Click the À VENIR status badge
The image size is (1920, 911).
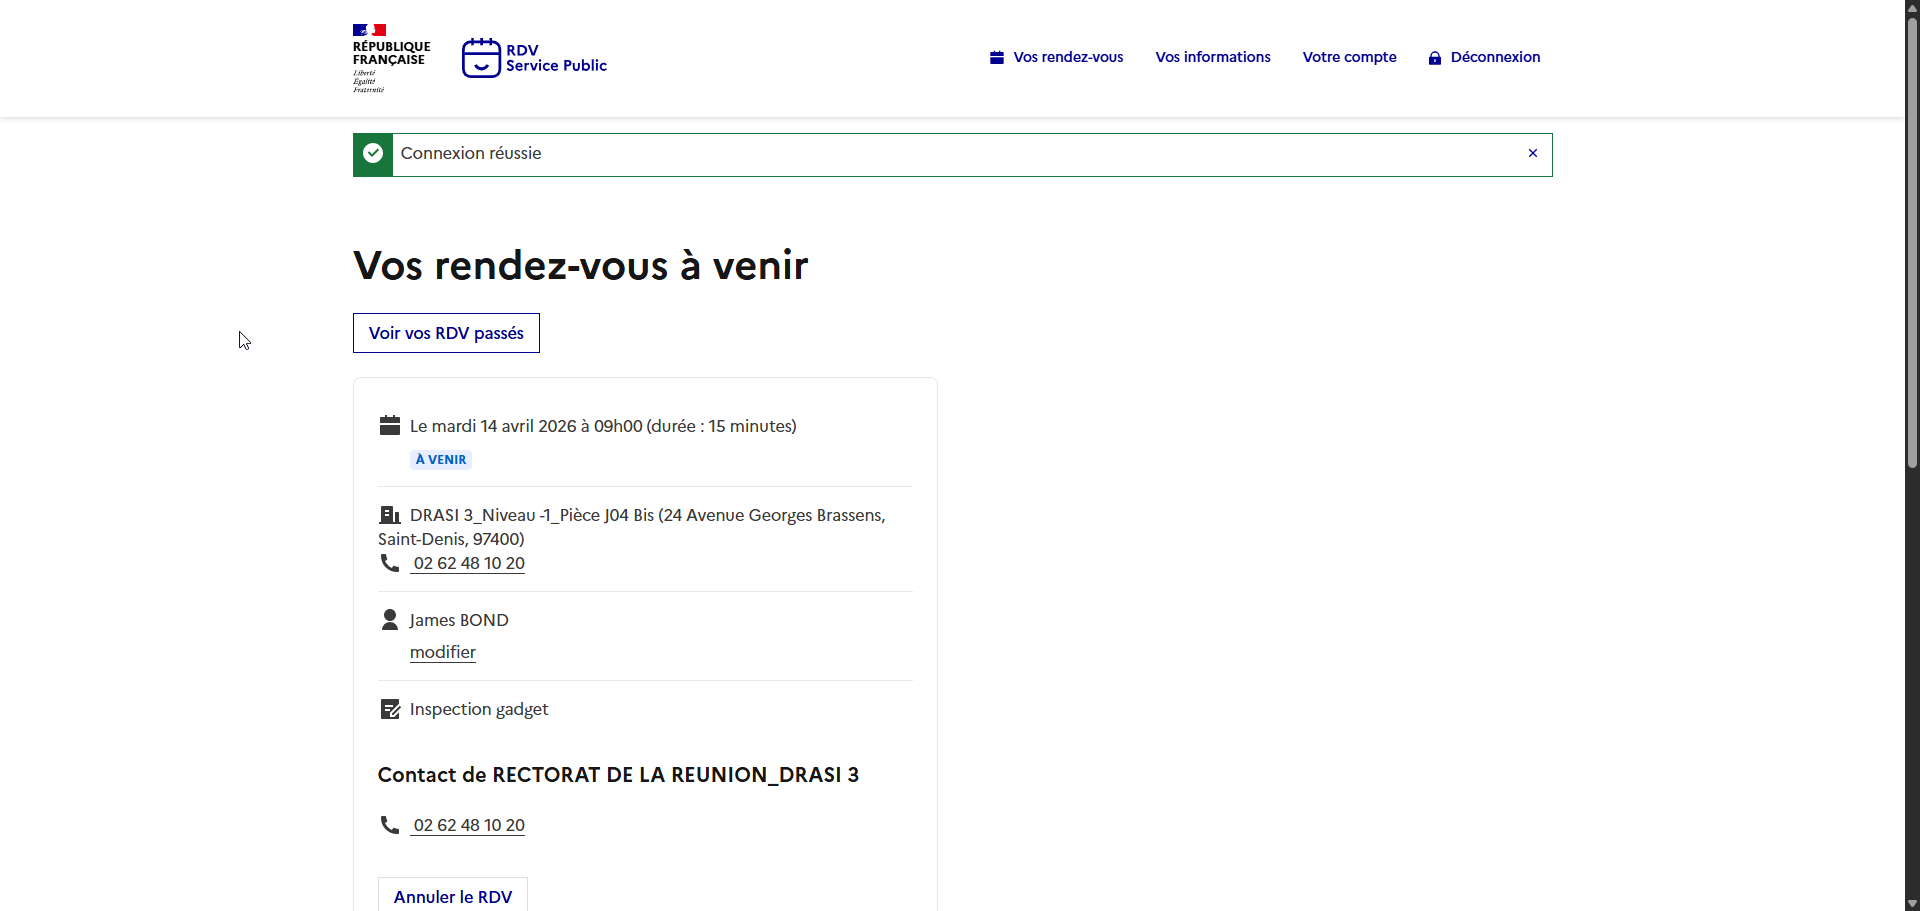tap(441, 460)
